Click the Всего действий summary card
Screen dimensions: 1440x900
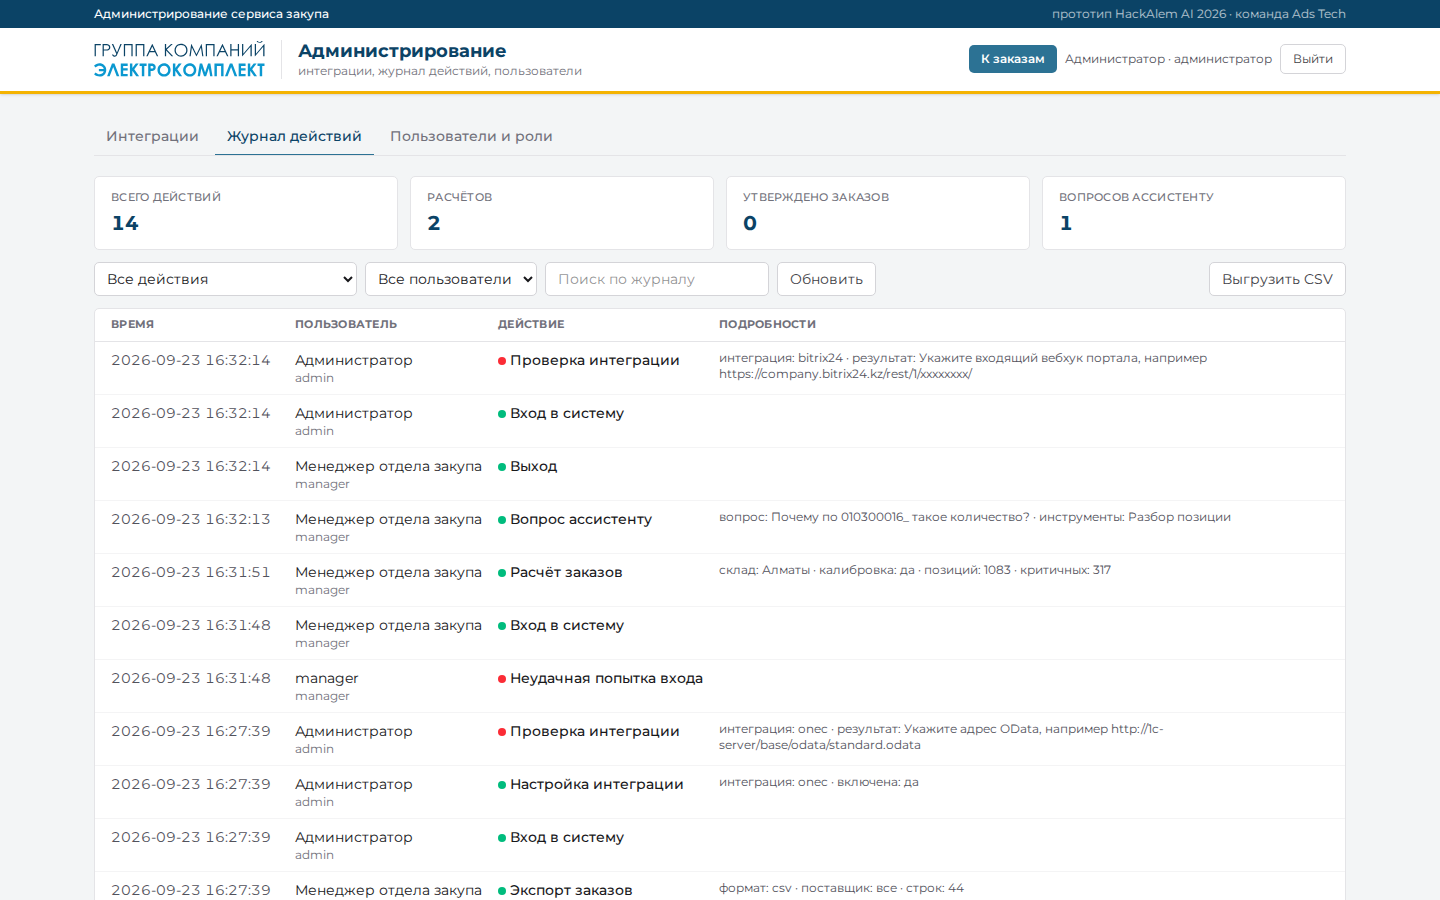[x=246, y=213]
